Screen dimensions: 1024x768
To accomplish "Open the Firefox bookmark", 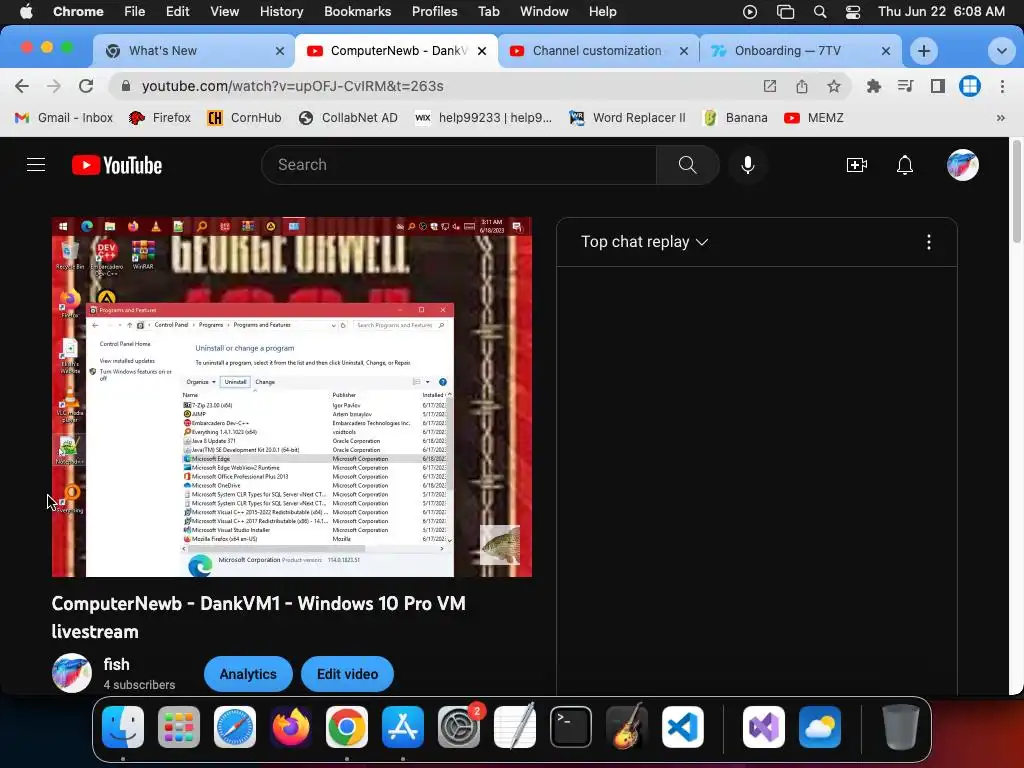I will tap(160, 118).
